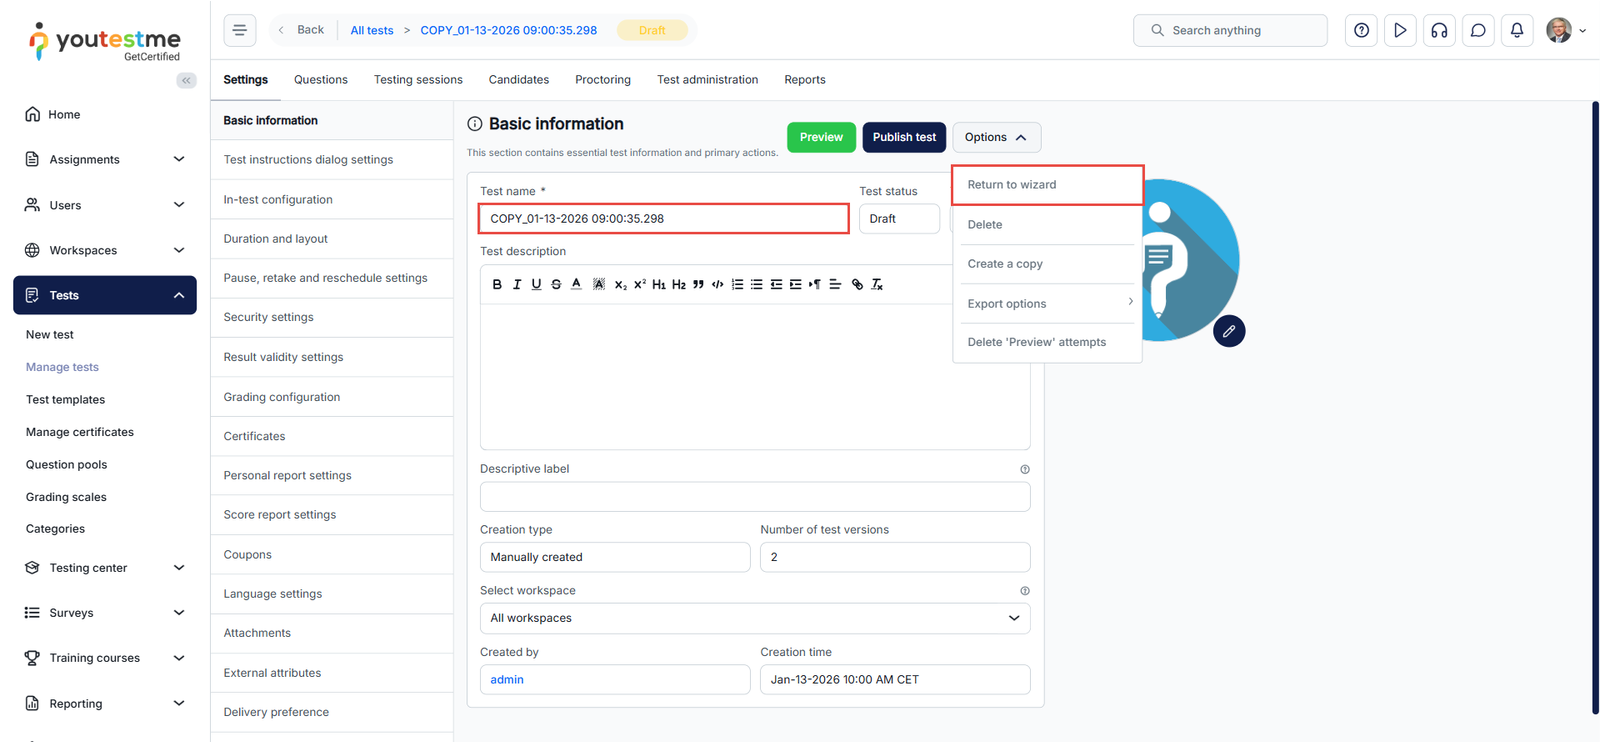Follow the All tests breadcrumb link
This screenshot has height=742, width=1600.
click(x=372, y=30)
